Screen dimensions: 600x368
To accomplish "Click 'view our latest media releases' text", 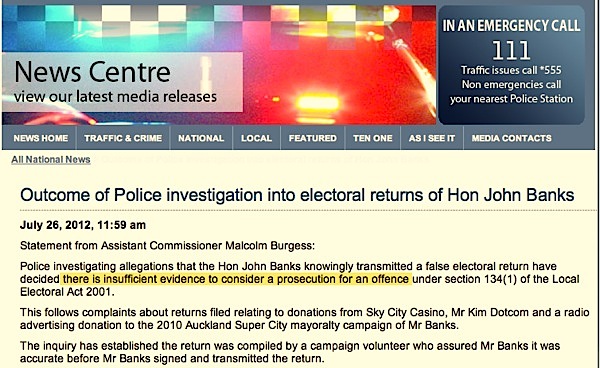I will point(116,96).
